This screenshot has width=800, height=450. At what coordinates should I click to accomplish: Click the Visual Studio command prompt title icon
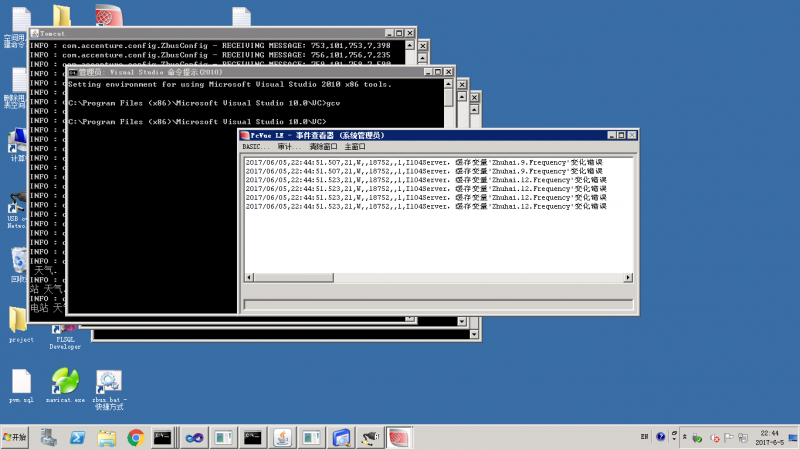(x=73, y=72)
